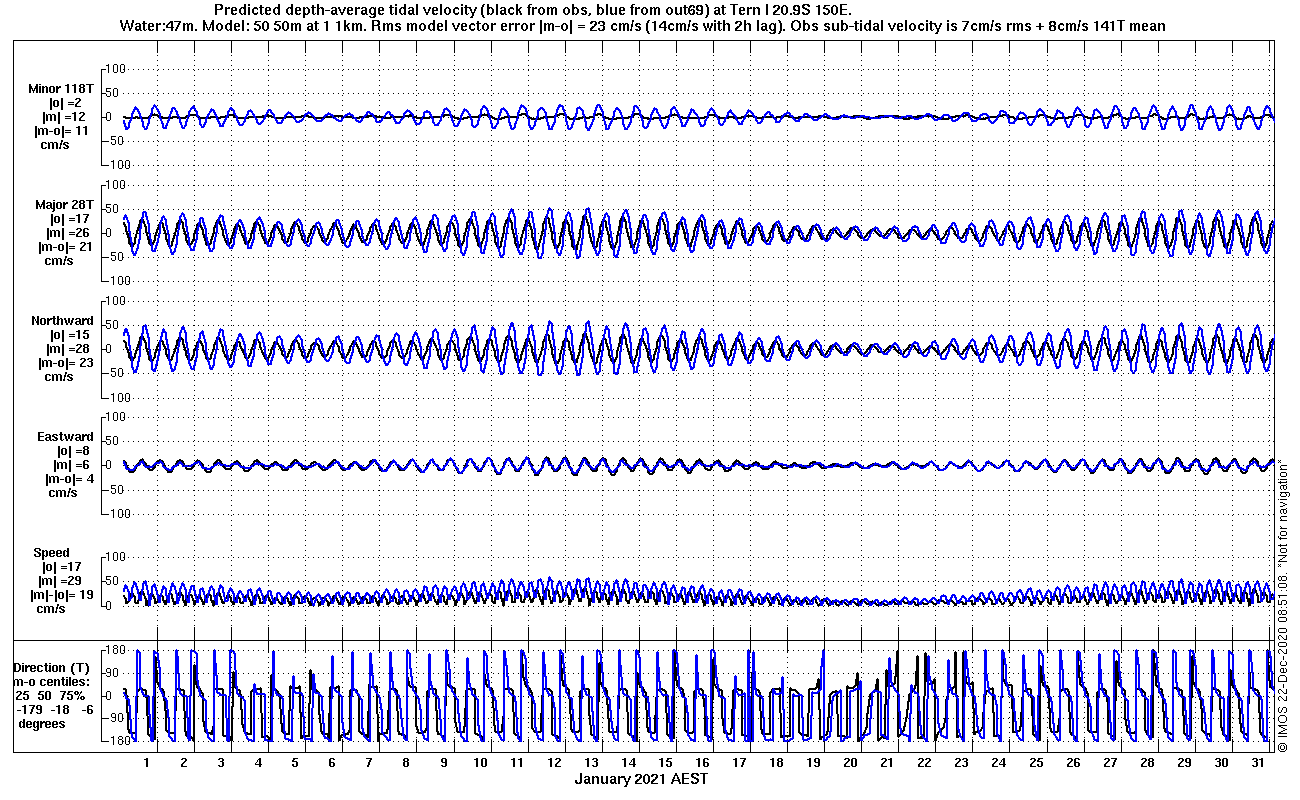Select the 'Direction (T)' panel label
Viewport: 1300px width, 800px height.
52,667
